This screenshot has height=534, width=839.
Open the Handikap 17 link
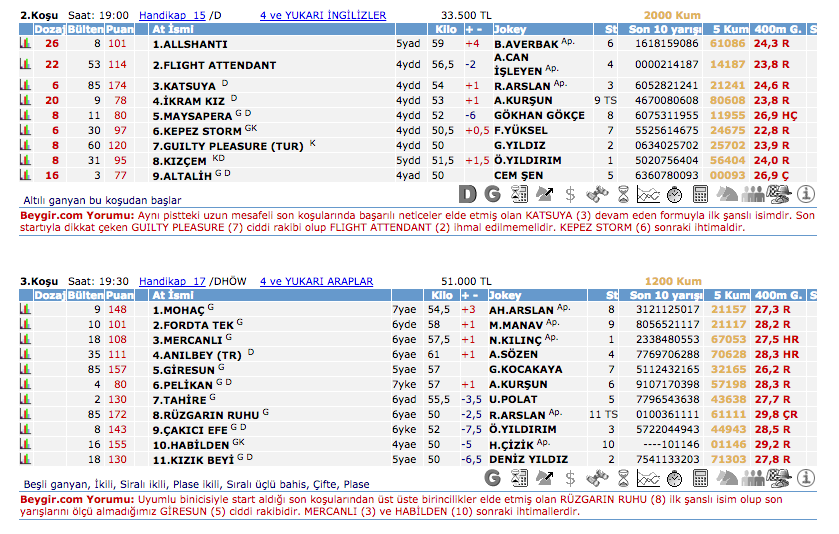[x=172, y=282]
